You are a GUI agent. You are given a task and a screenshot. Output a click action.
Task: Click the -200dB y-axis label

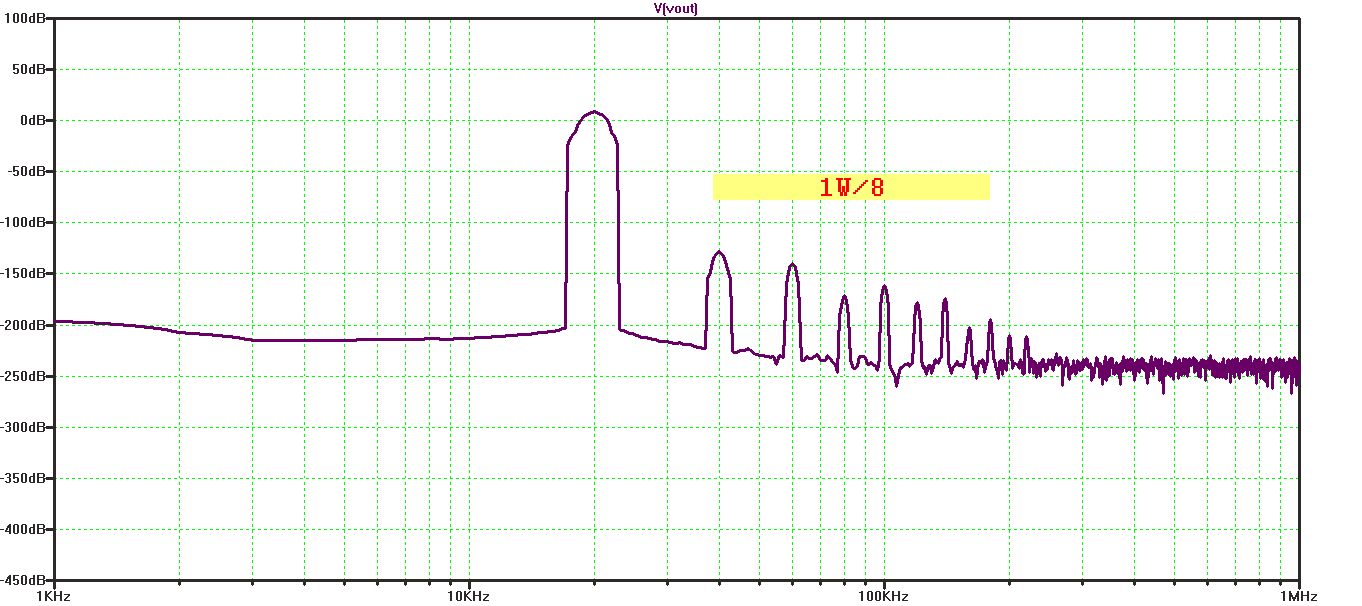(x=24, y=325)
